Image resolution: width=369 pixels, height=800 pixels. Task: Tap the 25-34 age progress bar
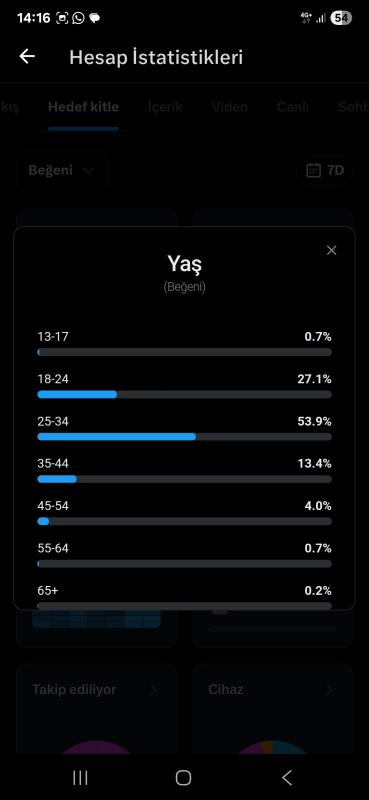184,437
